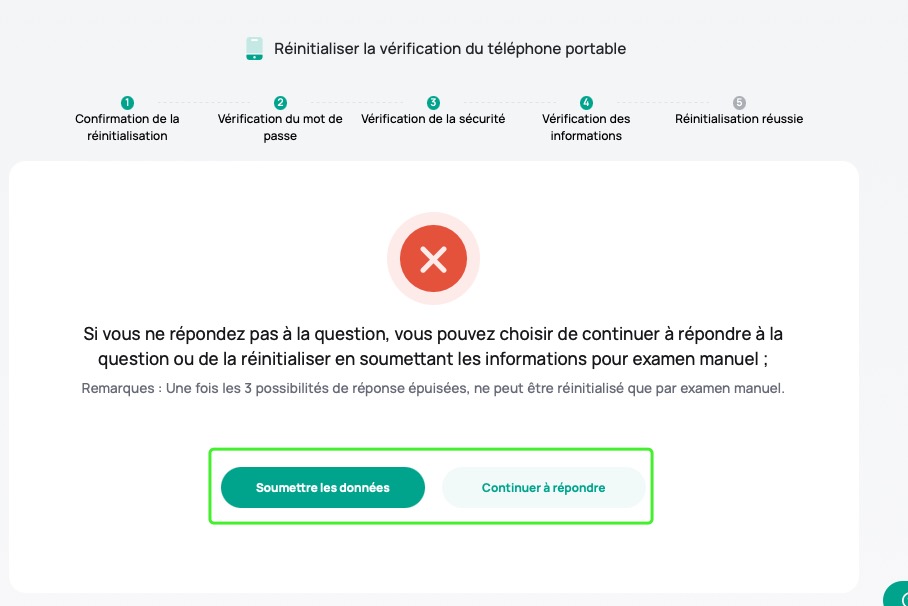
Task: Open the green chat bubble at corner
Action: 896,594
